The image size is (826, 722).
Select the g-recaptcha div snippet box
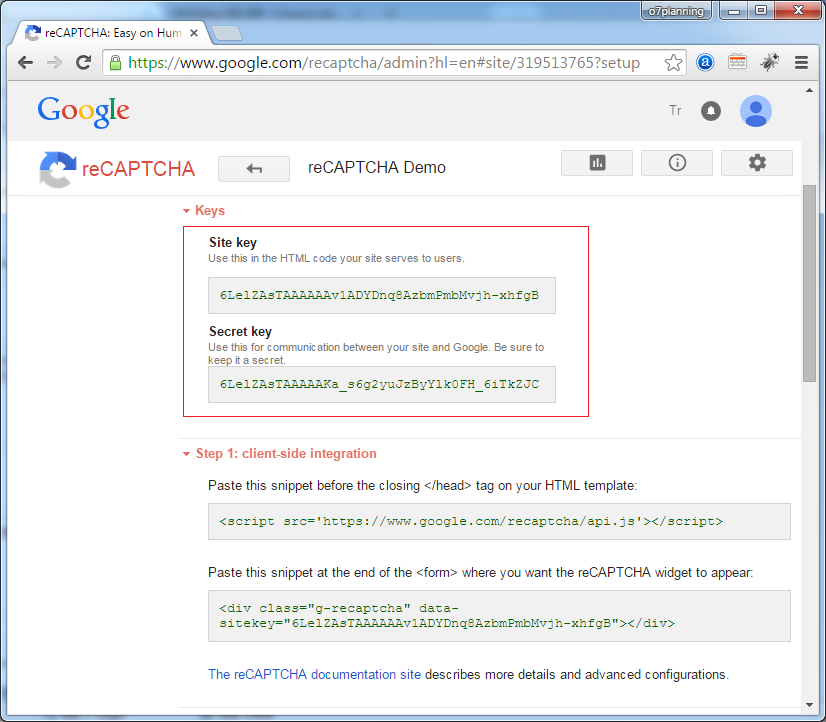point(499,616)
